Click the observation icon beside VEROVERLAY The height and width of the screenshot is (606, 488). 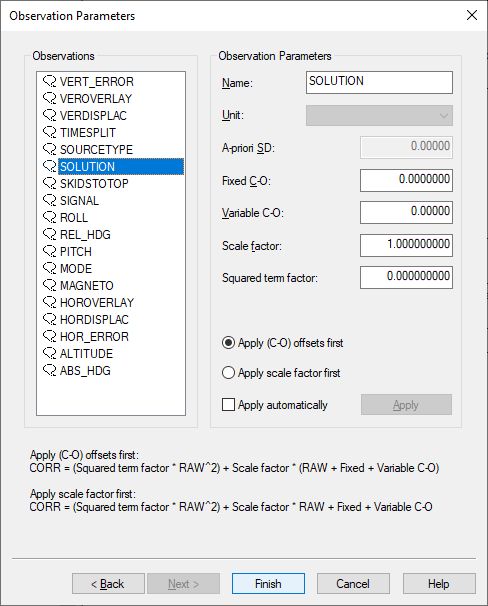tap(50, 98)
